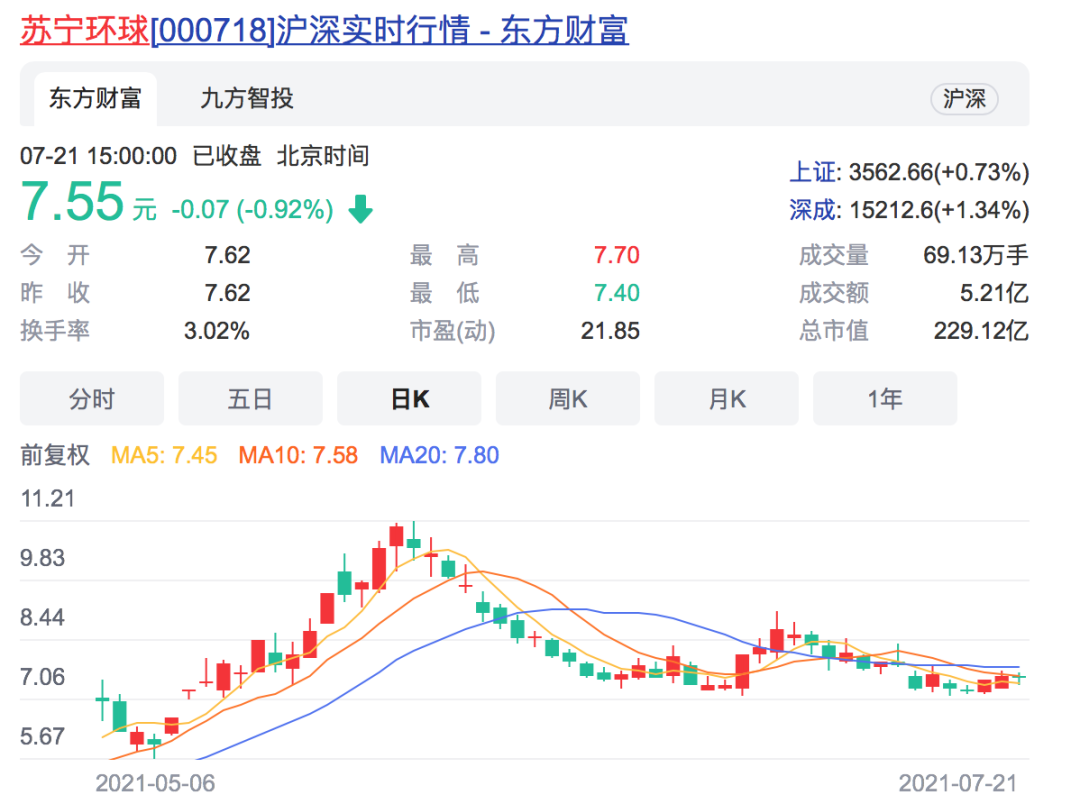1080x804 pixels.
Task: Click the 最低 value 7.40
Action: [616, 293]
